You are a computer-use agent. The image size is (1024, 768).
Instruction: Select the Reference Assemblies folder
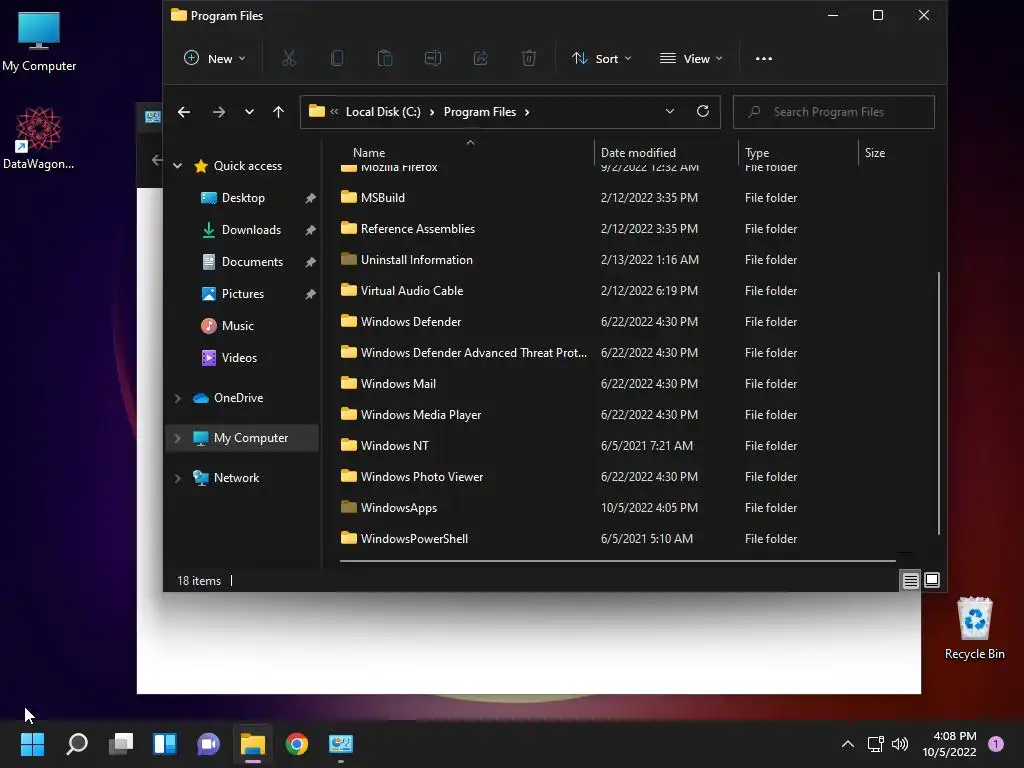coord(418,229)
